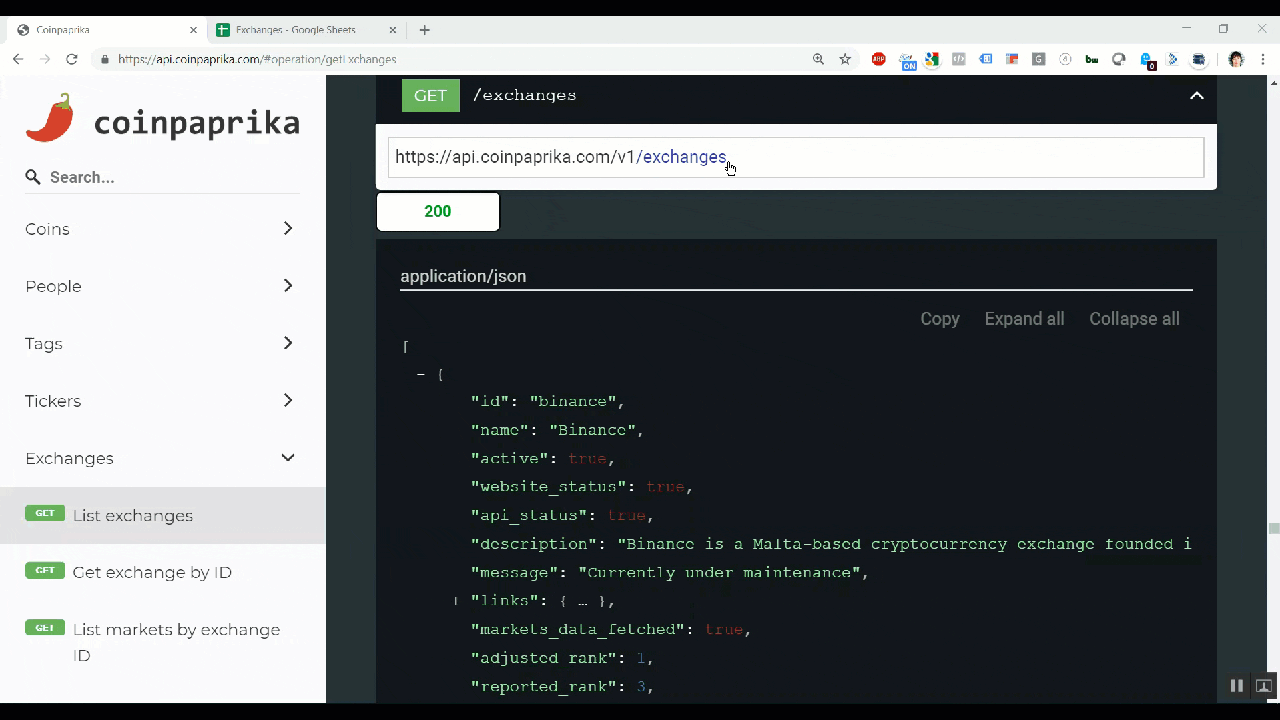
Task: Go back with the browser back arrow
Action: (x=18, y=59)
